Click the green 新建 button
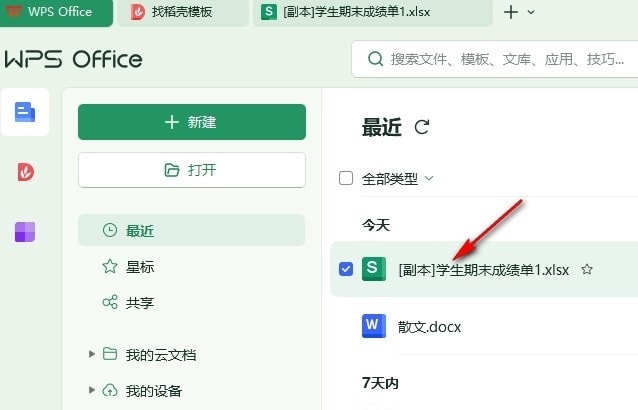This screenshot has width=638, height=410. pos(192,122)
